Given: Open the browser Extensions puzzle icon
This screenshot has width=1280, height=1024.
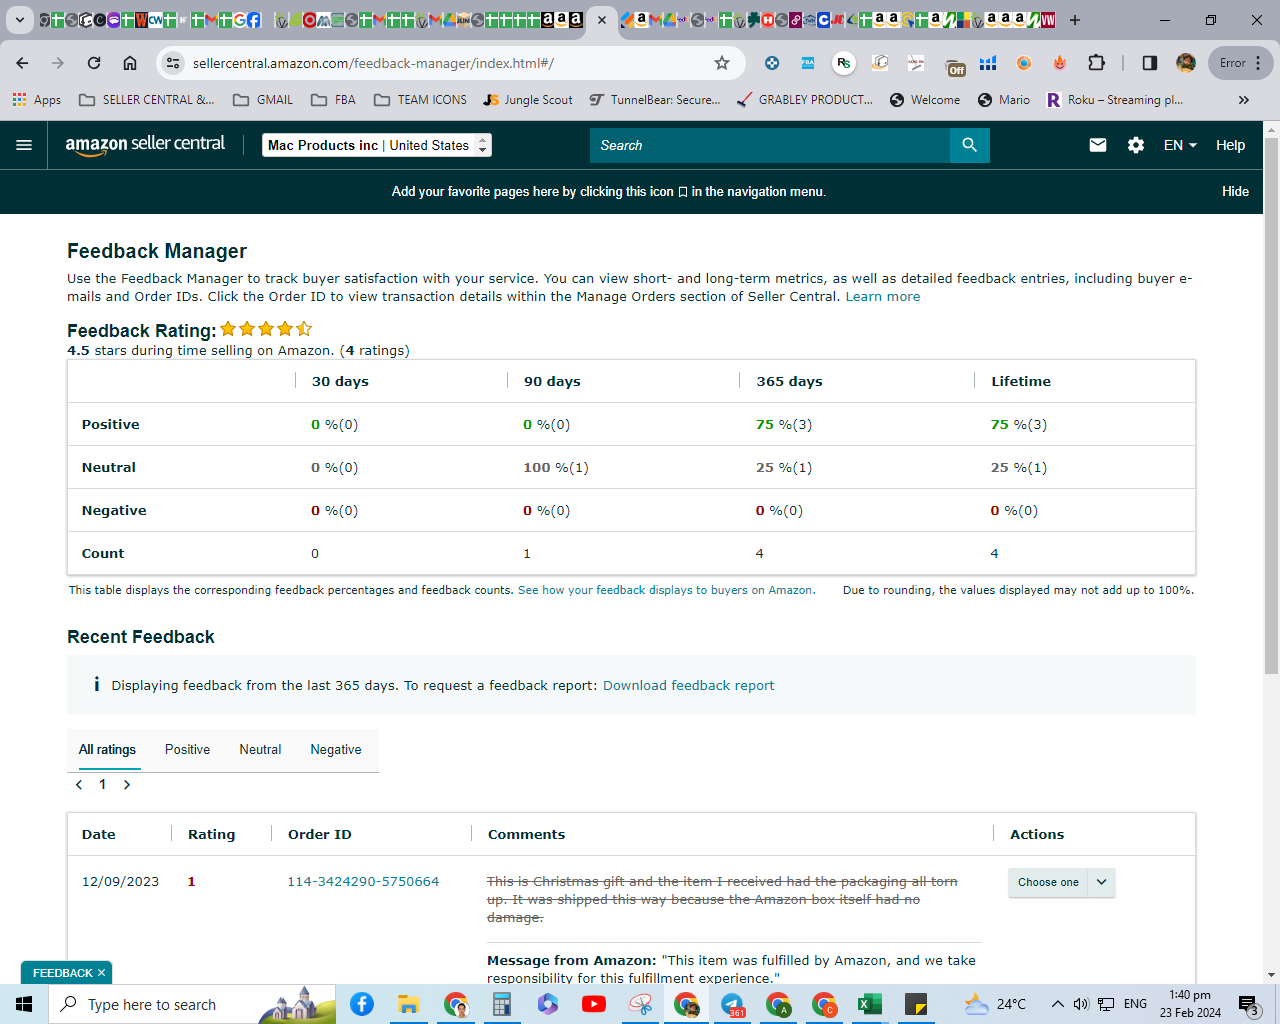Looking at the screenshot, I should click(1096, 63).
